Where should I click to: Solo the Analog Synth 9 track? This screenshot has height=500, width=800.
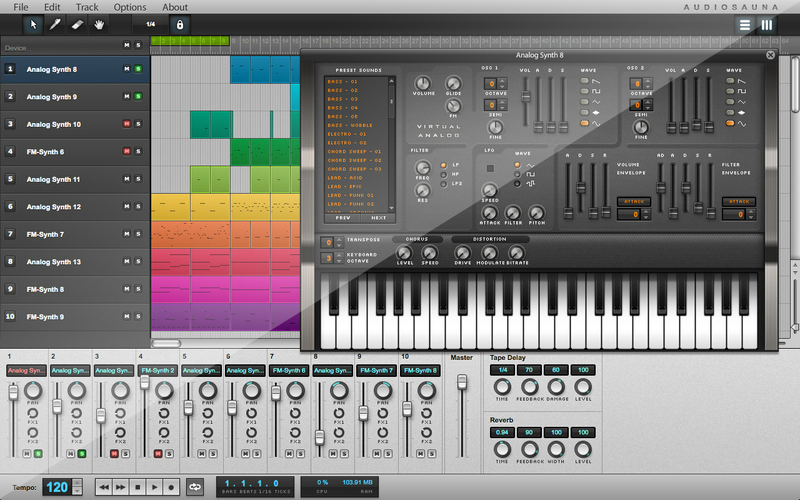click(x=139, y=97)
